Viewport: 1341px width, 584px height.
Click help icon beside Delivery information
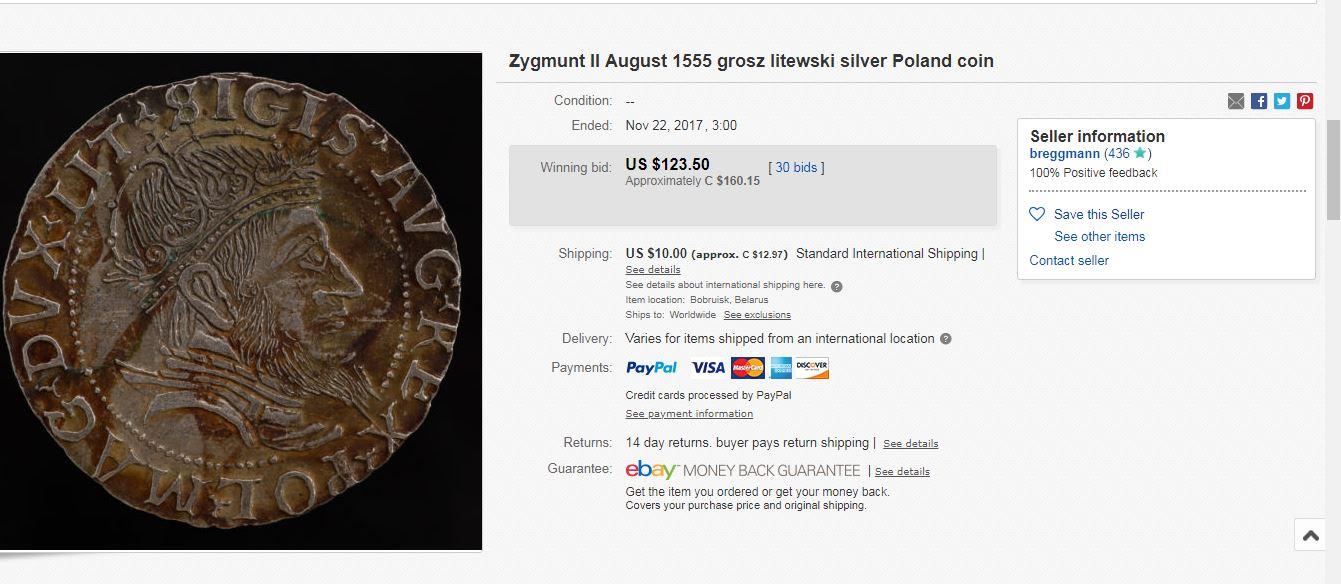(946, 339)
